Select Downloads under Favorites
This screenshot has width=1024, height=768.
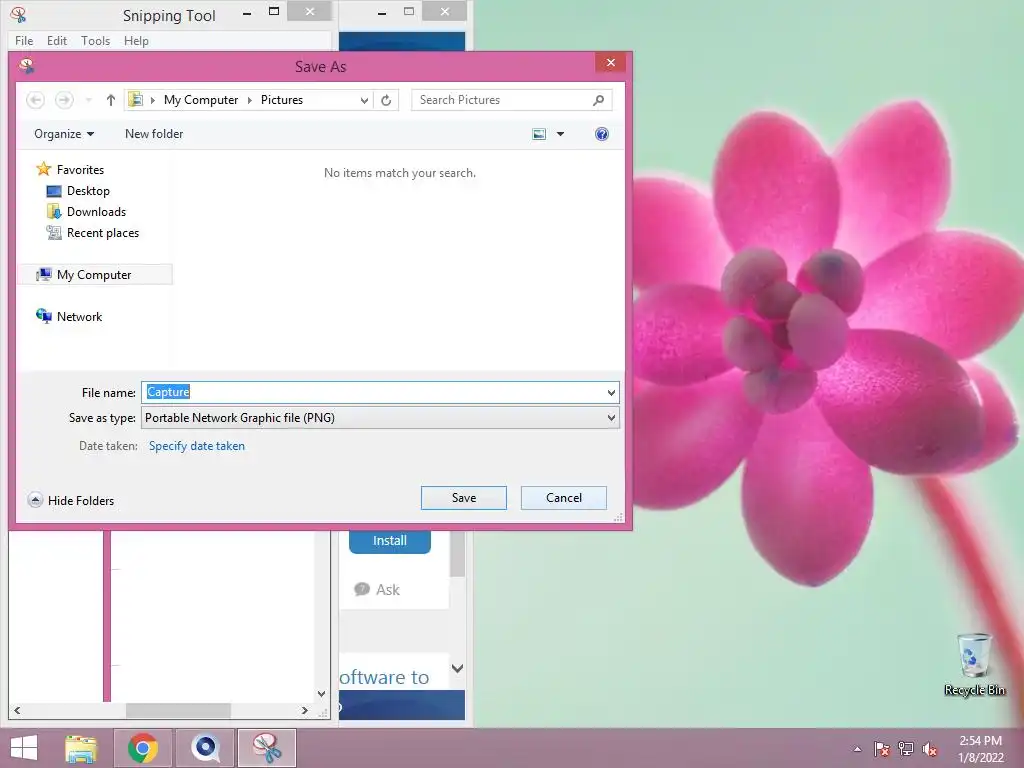point(86,212)
